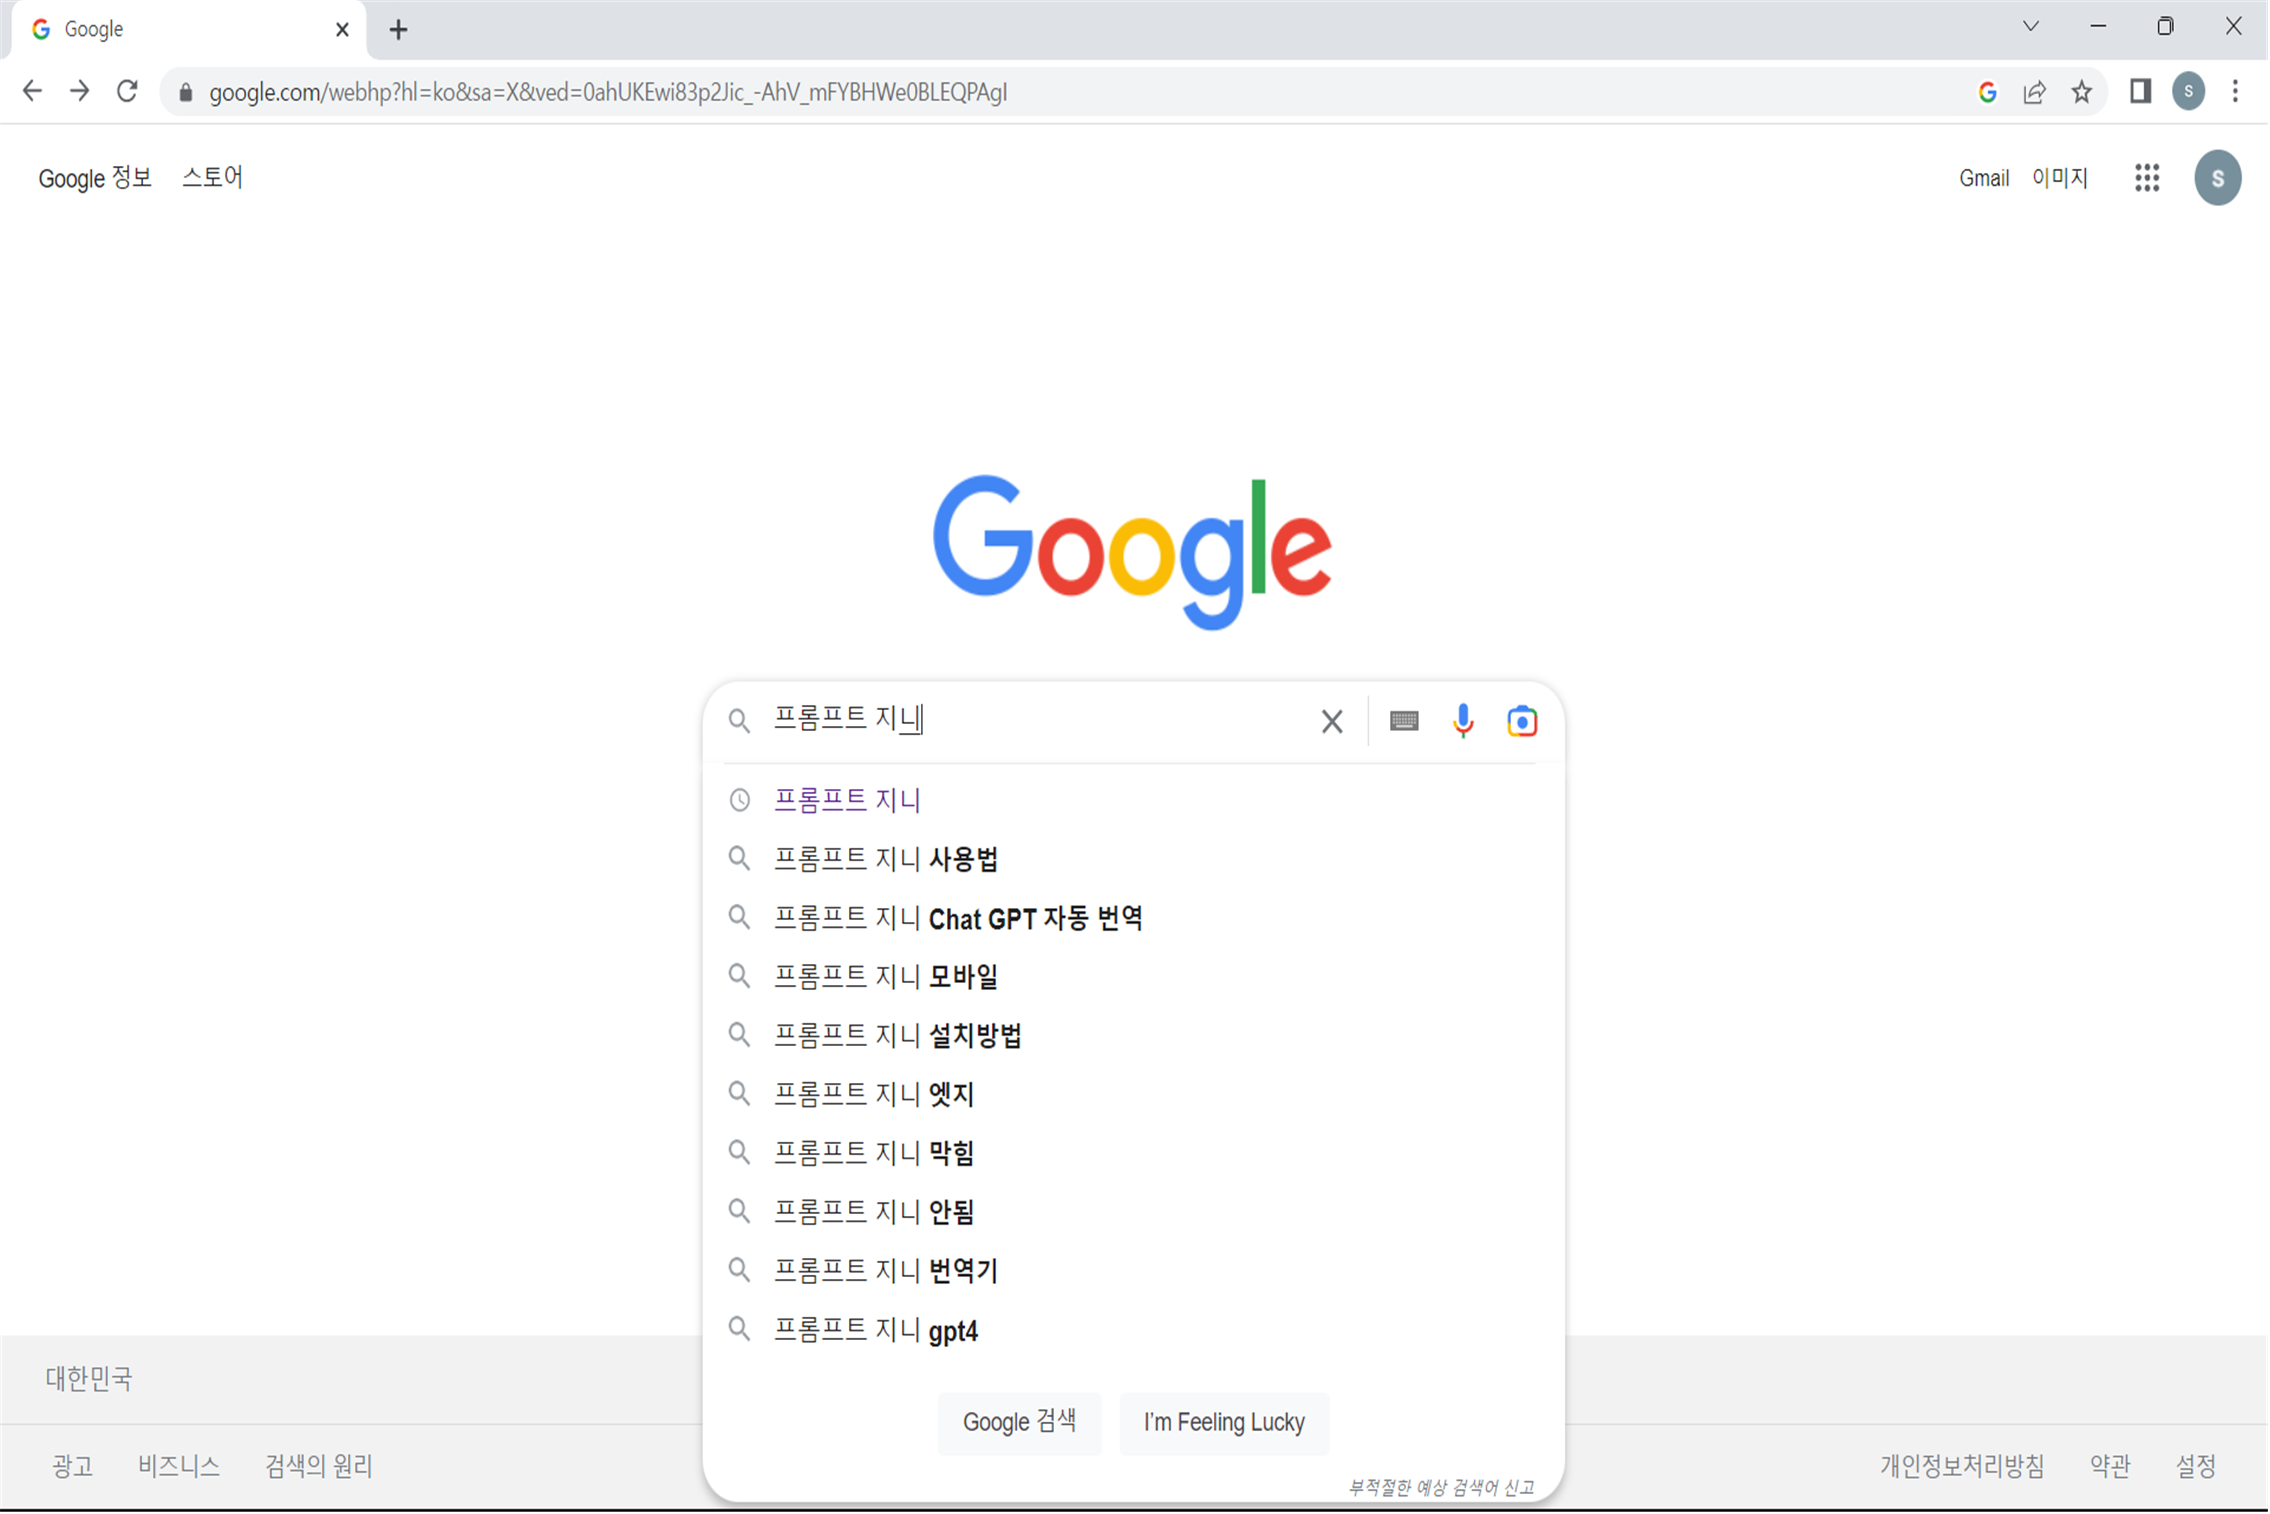Viewport: 2270px width, 1514px height.
Task: Open 개인정보처리방침 footer link
Action: point(1961,1466)
